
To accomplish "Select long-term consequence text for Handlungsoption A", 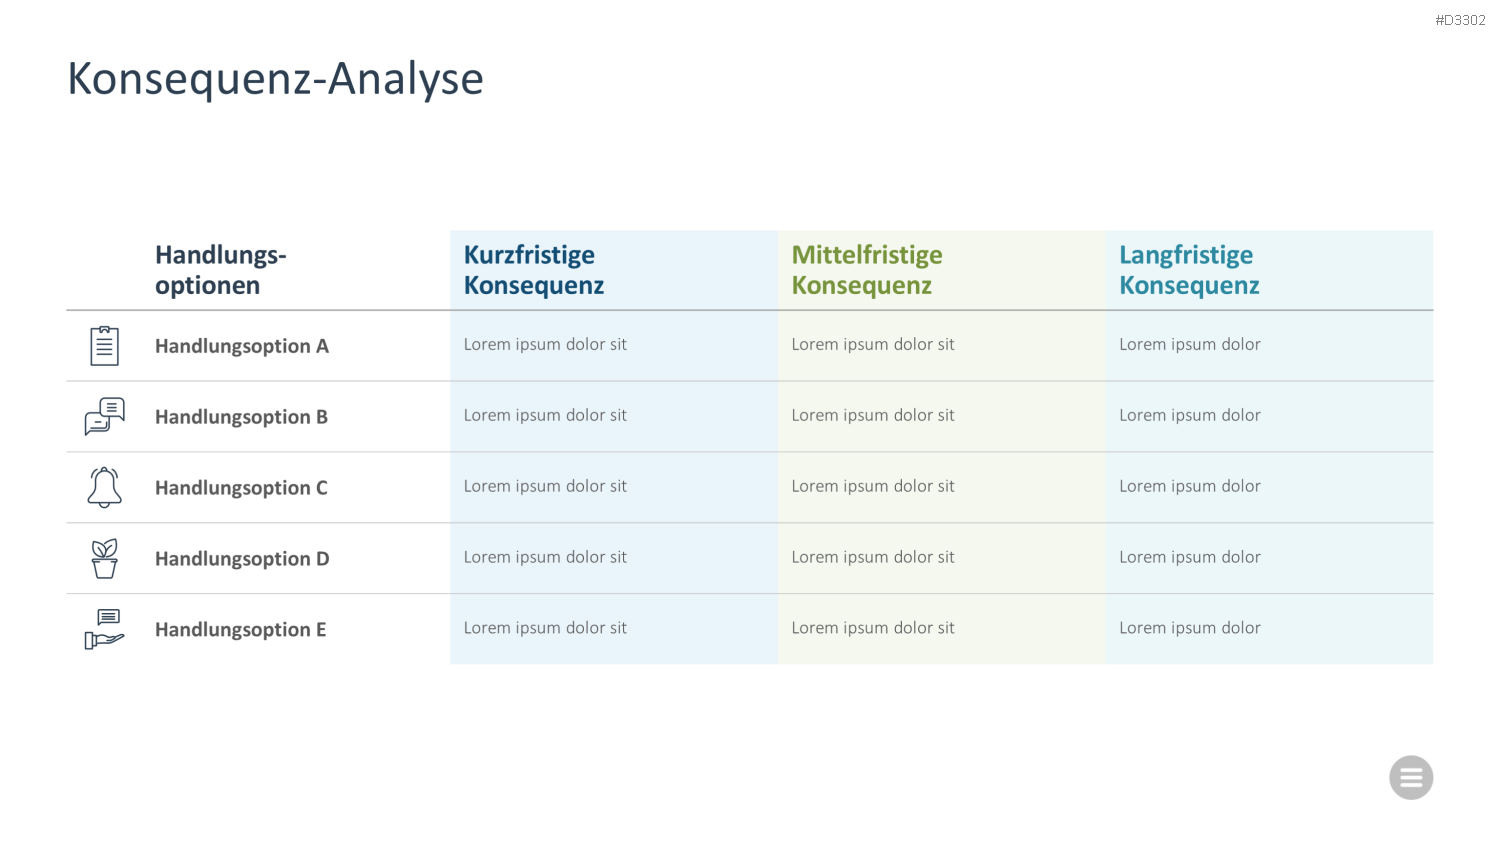I will pos(1190,344).
